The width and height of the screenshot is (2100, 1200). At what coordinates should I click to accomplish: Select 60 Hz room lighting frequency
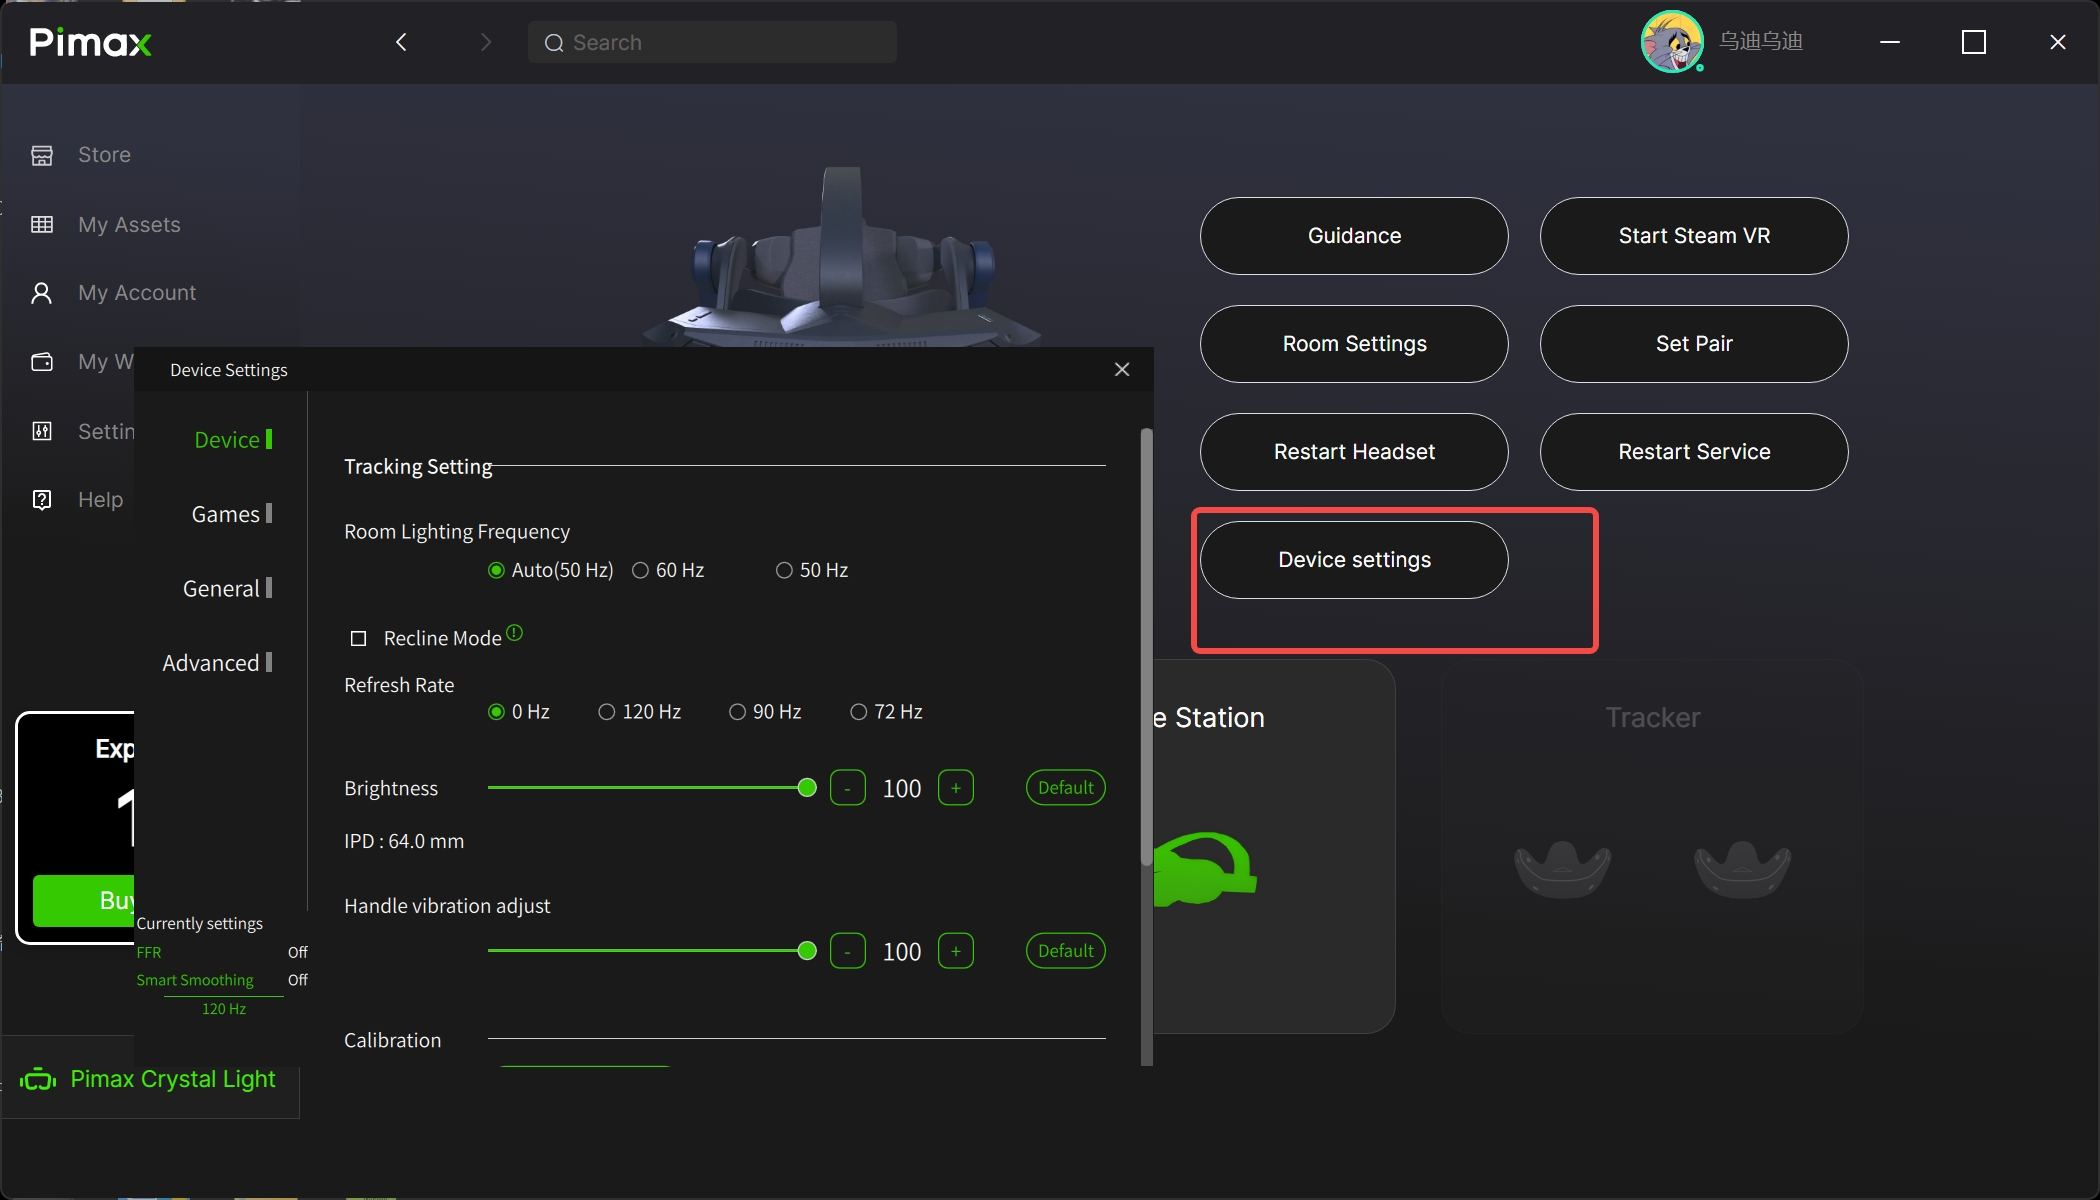point(641,570)
